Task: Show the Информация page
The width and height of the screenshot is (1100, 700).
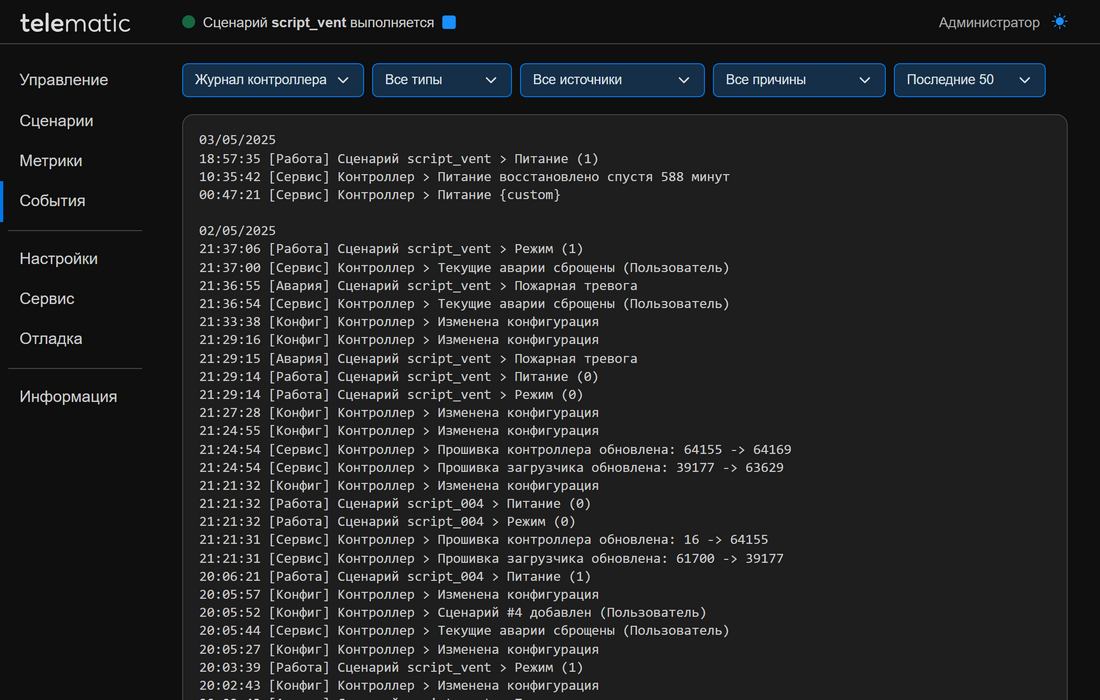Action: (x=68, y=397)
